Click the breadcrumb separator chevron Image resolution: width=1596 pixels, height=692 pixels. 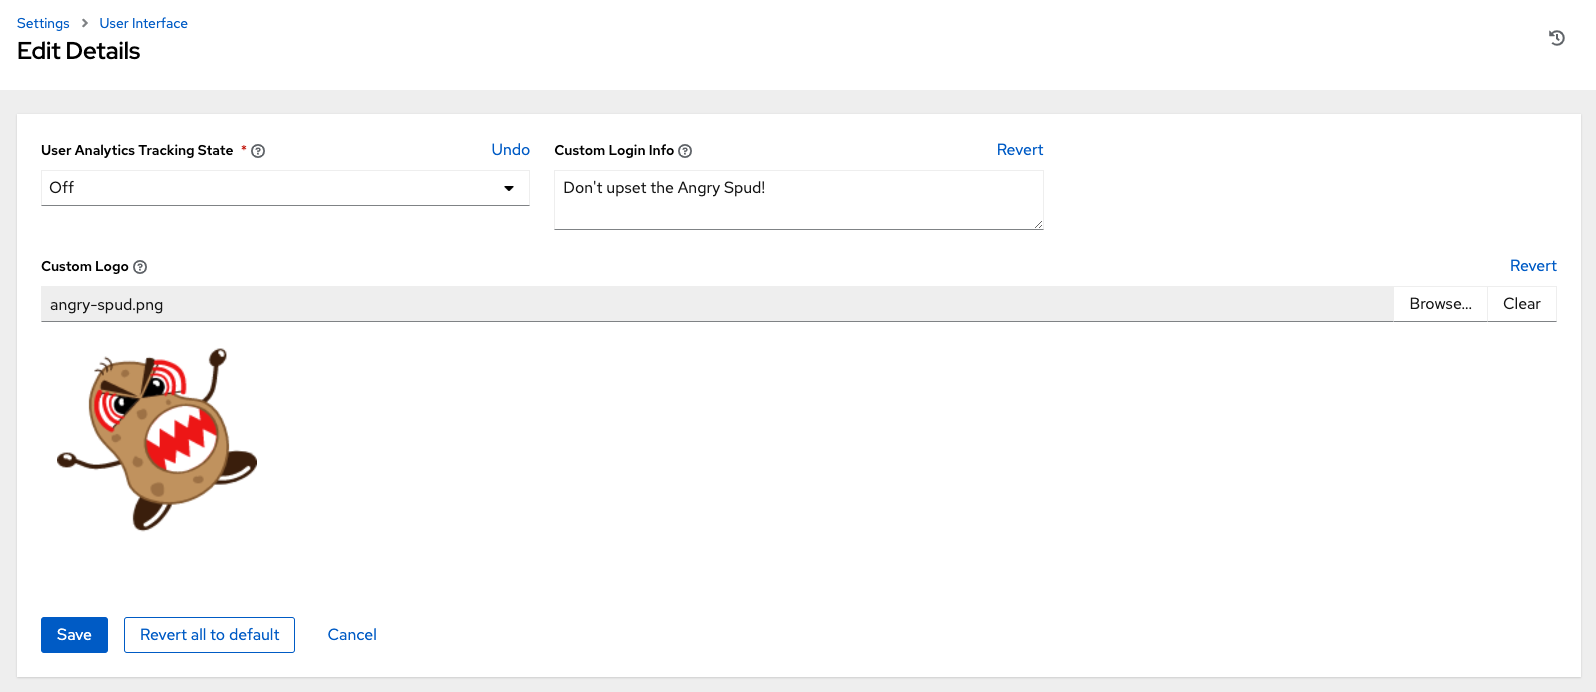pos(85,23)
